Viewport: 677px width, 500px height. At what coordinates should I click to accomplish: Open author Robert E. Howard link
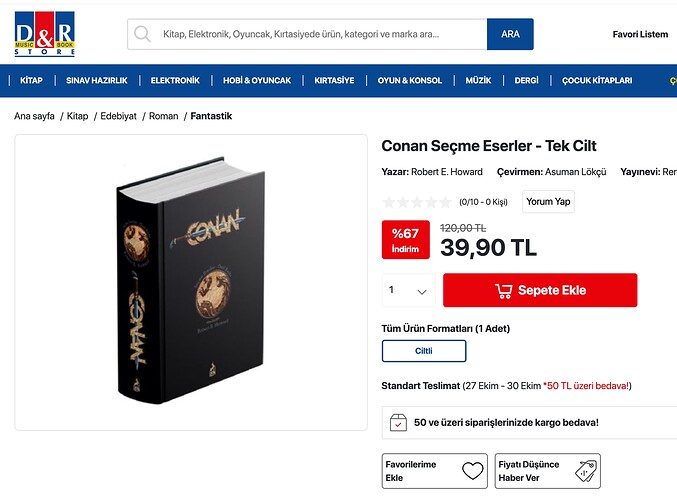pyautogui.click(x=448, y=172)
